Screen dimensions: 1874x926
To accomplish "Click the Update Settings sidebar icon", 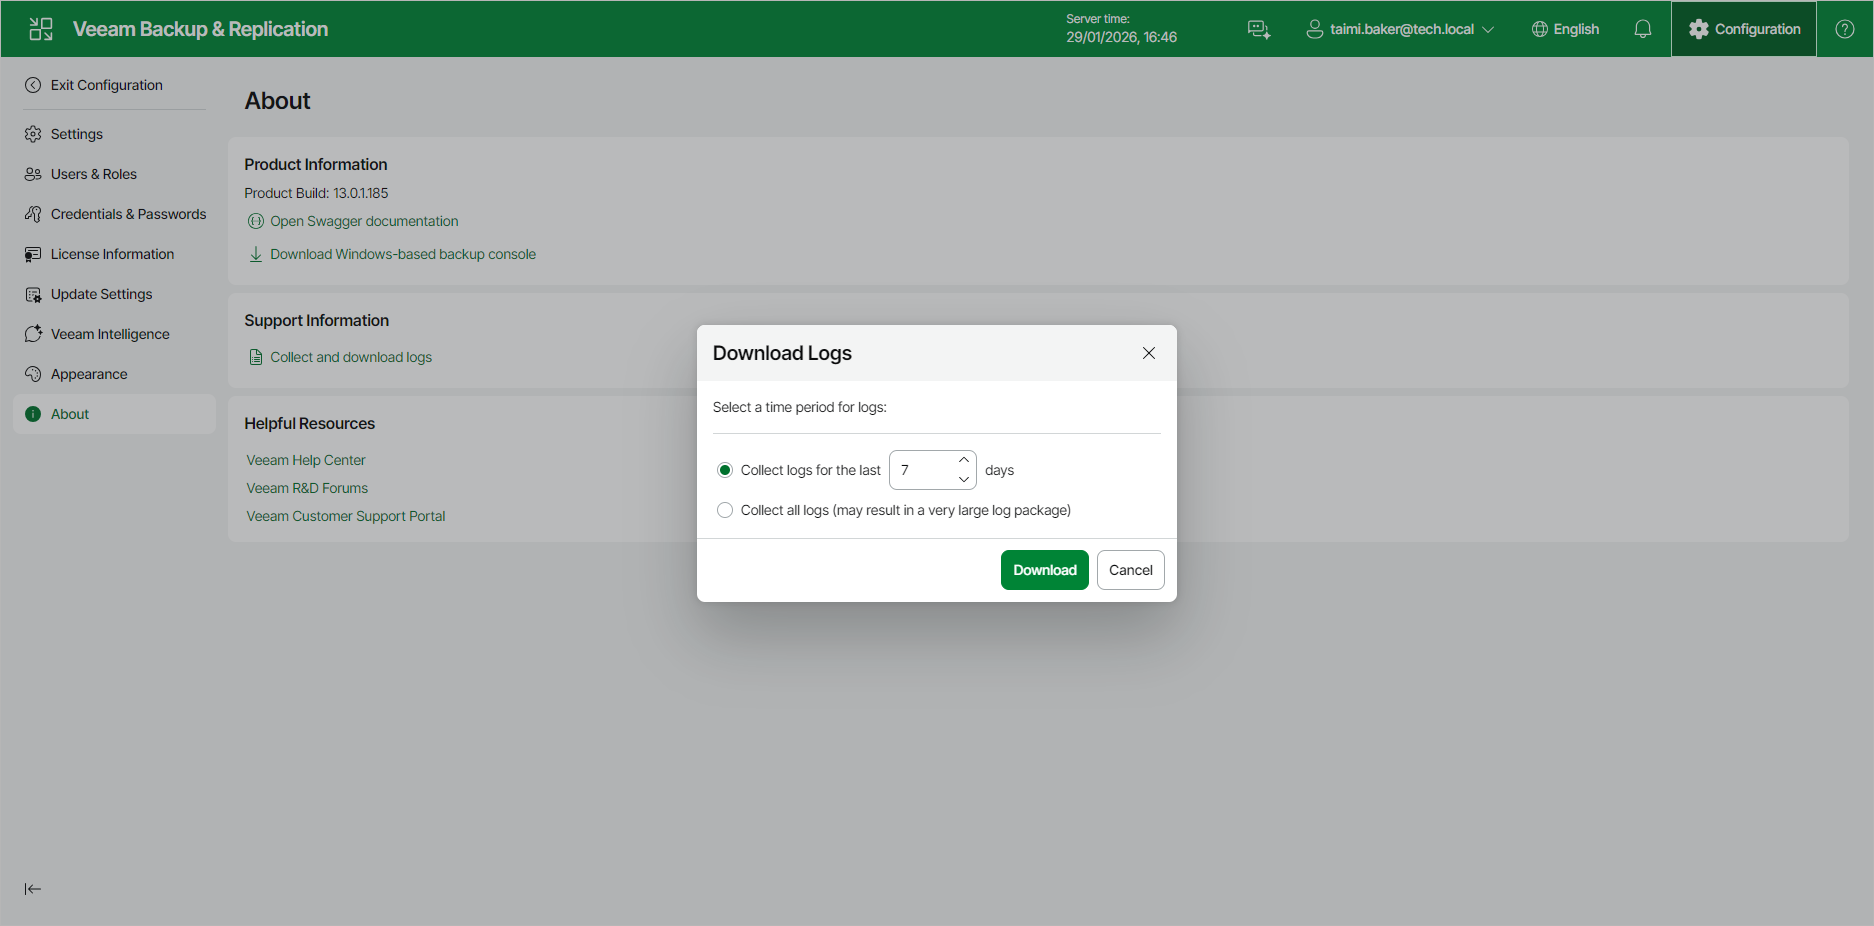I will pos(33,293).
